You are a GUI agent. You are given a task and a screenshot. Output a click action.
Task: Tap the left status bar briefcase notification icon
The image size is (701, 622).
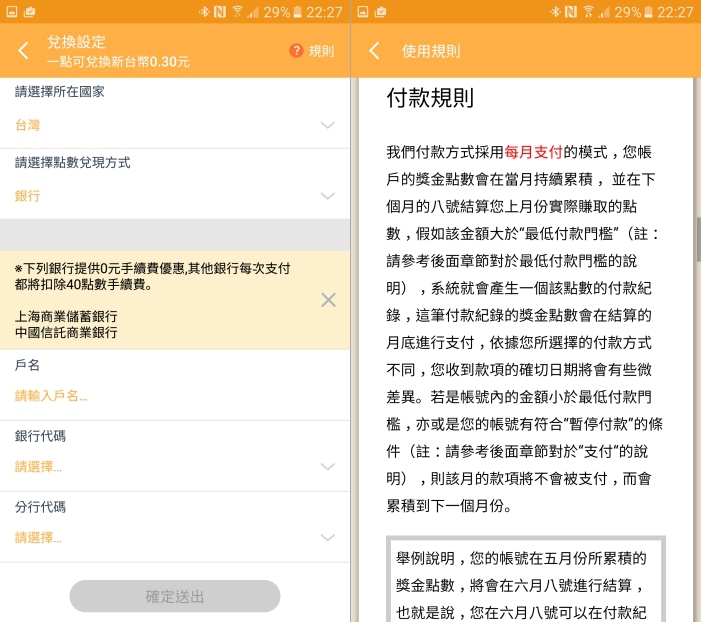click(30, 12)
